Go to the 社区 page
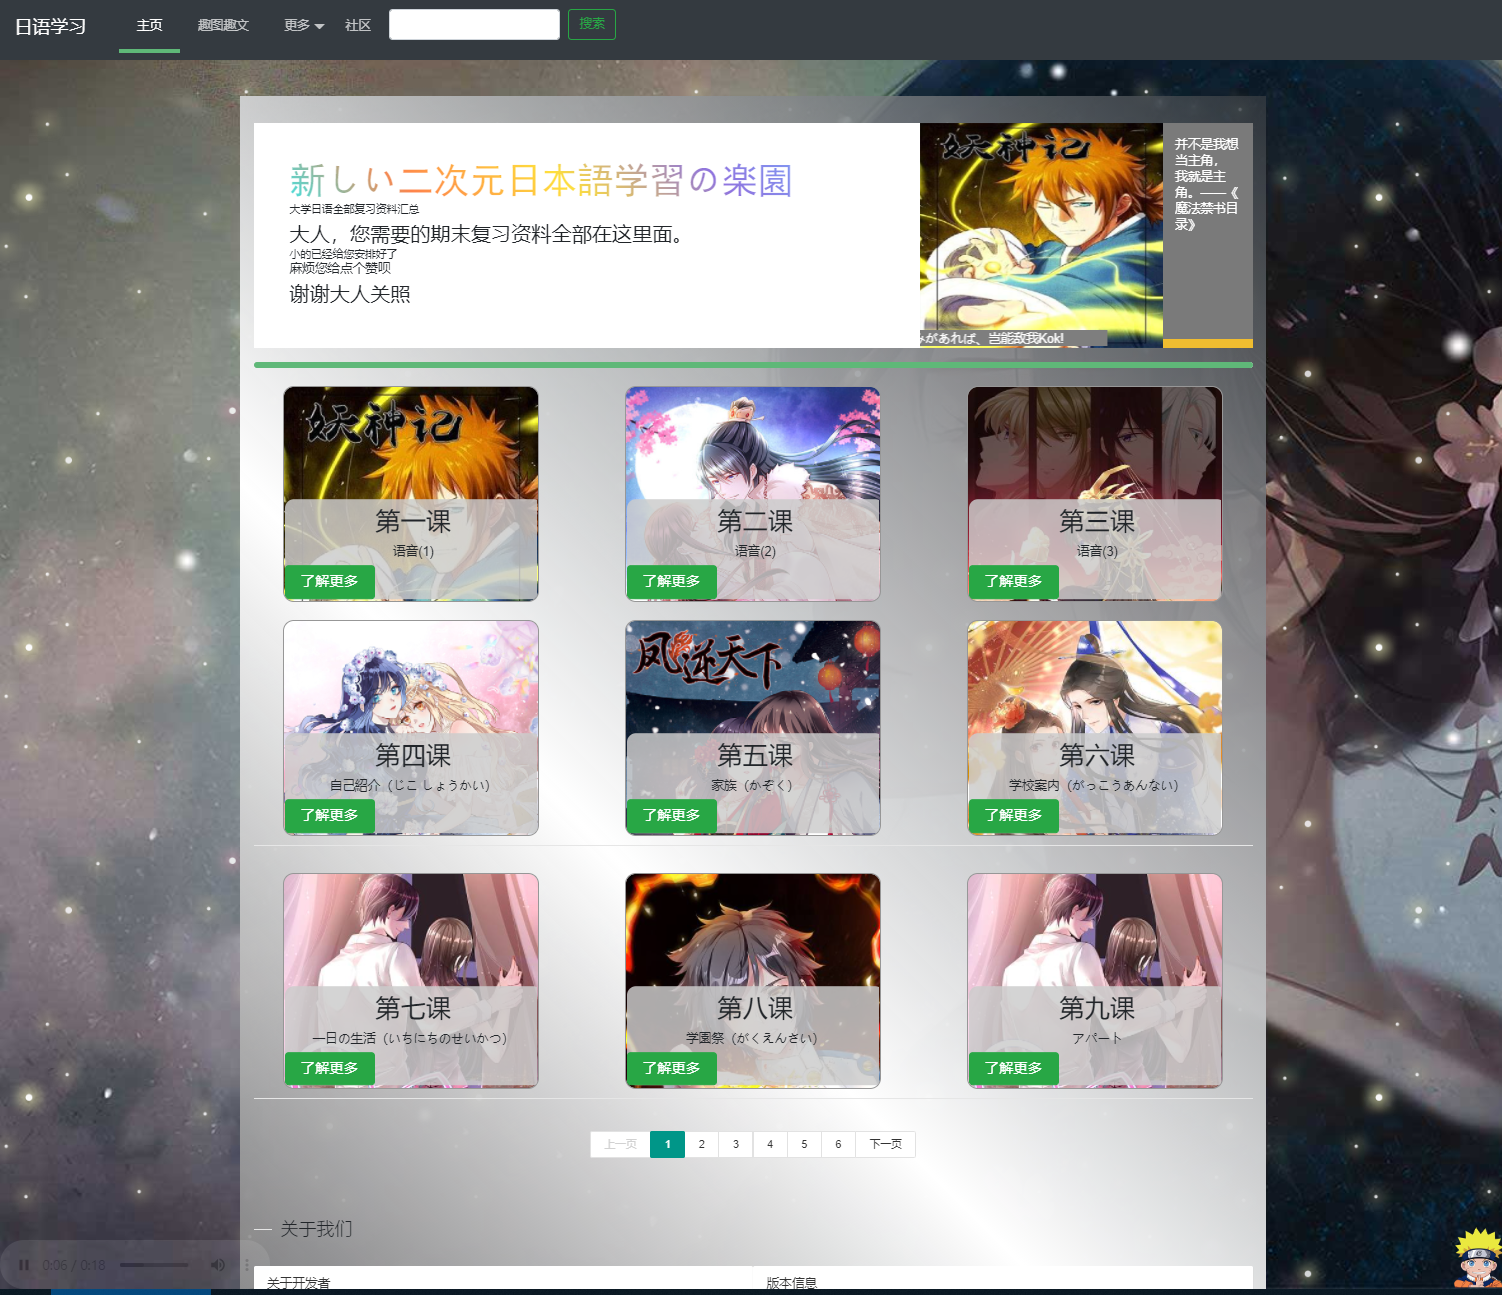Screen dimensions: 1502x1295 click(x=358, y=25)
